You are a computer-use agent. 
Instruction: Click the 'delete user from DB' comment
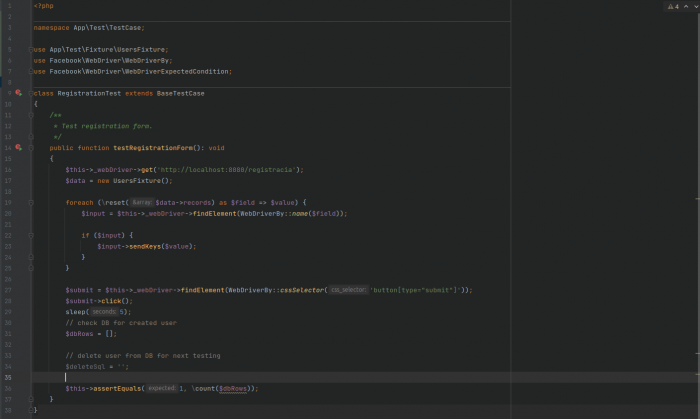[143, 356]
